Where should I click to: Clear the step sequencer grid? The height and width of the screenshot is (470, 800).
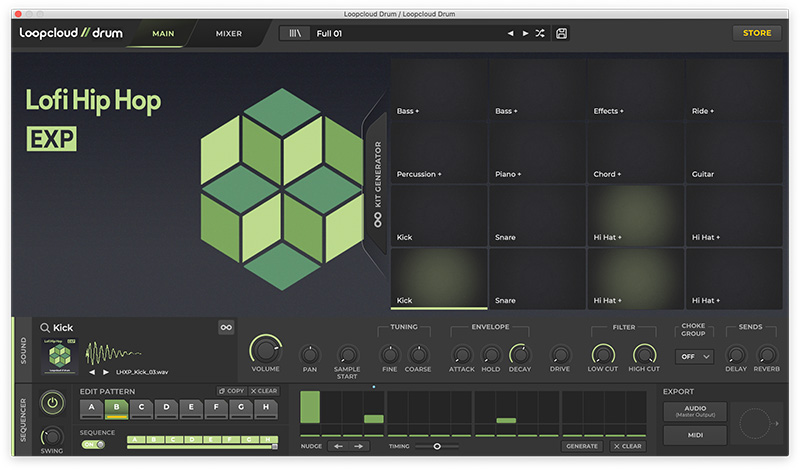click(628, 446)
